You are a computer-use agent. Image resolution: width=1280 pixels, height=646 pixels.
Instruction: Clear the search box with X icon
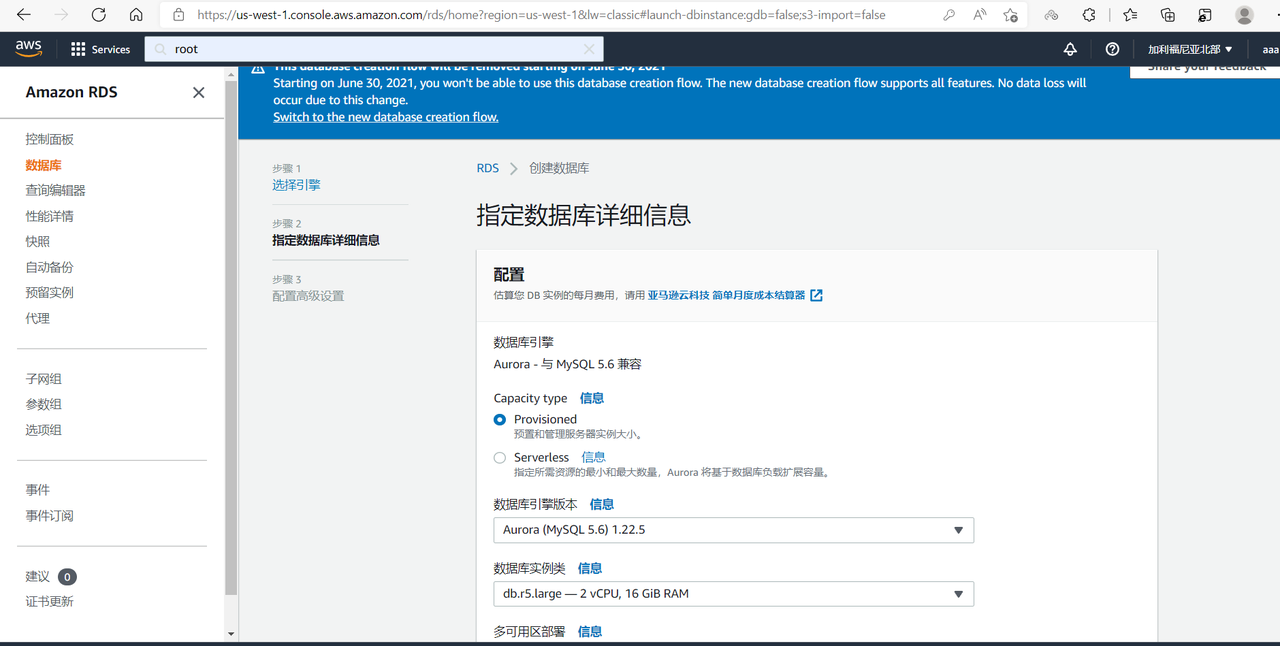[589, 49]
